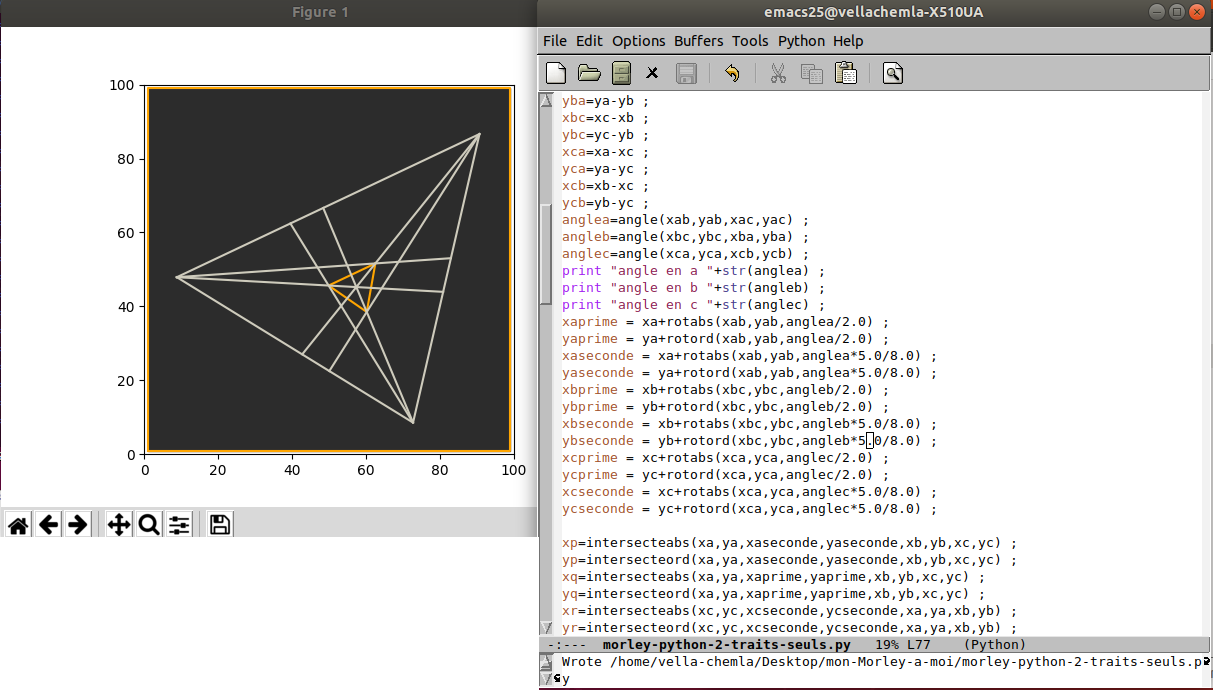The height and width of the screenshot is (690, 1213).
Task: Open the configure subplots dialog
Action: pos(179,524)
